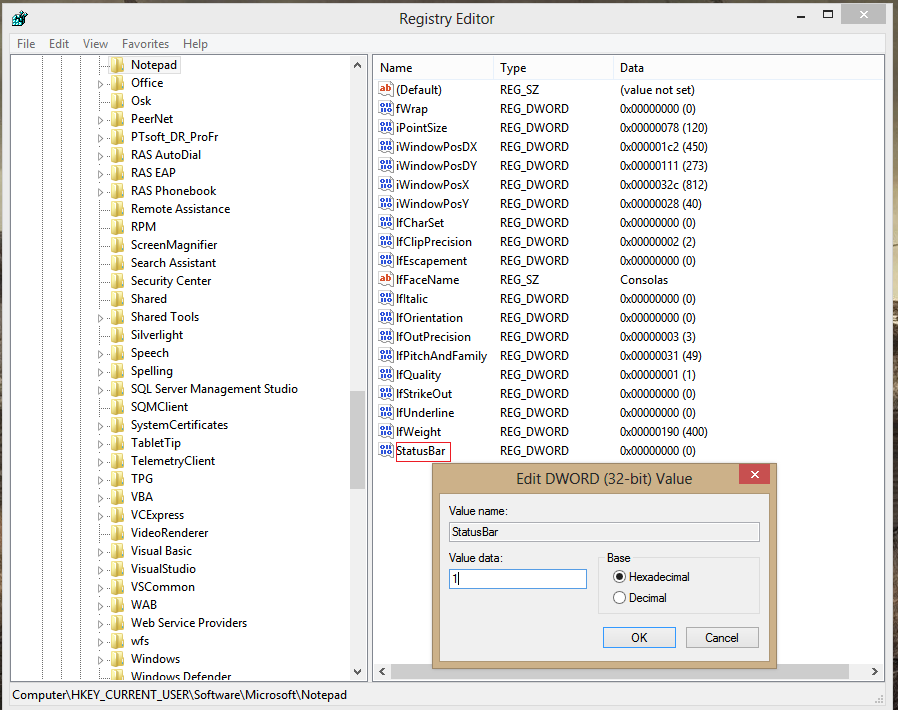Click the tree pane vertical scrollbar thumb
Viewport: 898px width, 710px height.
[x=357, y=440]
